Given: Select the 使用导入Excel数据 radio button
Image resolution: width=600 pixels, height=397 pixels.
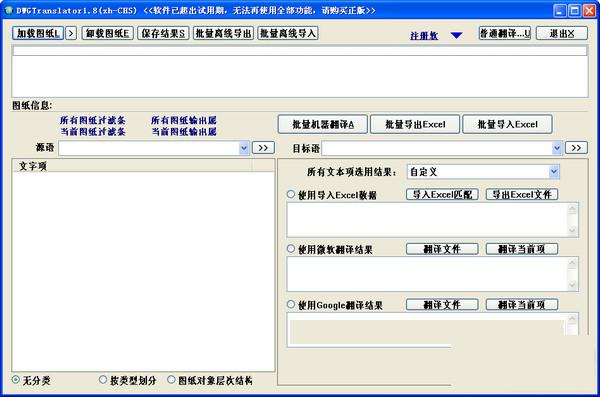Looking at the screenshot, I should pyautogui.click(x=291, y=194).
